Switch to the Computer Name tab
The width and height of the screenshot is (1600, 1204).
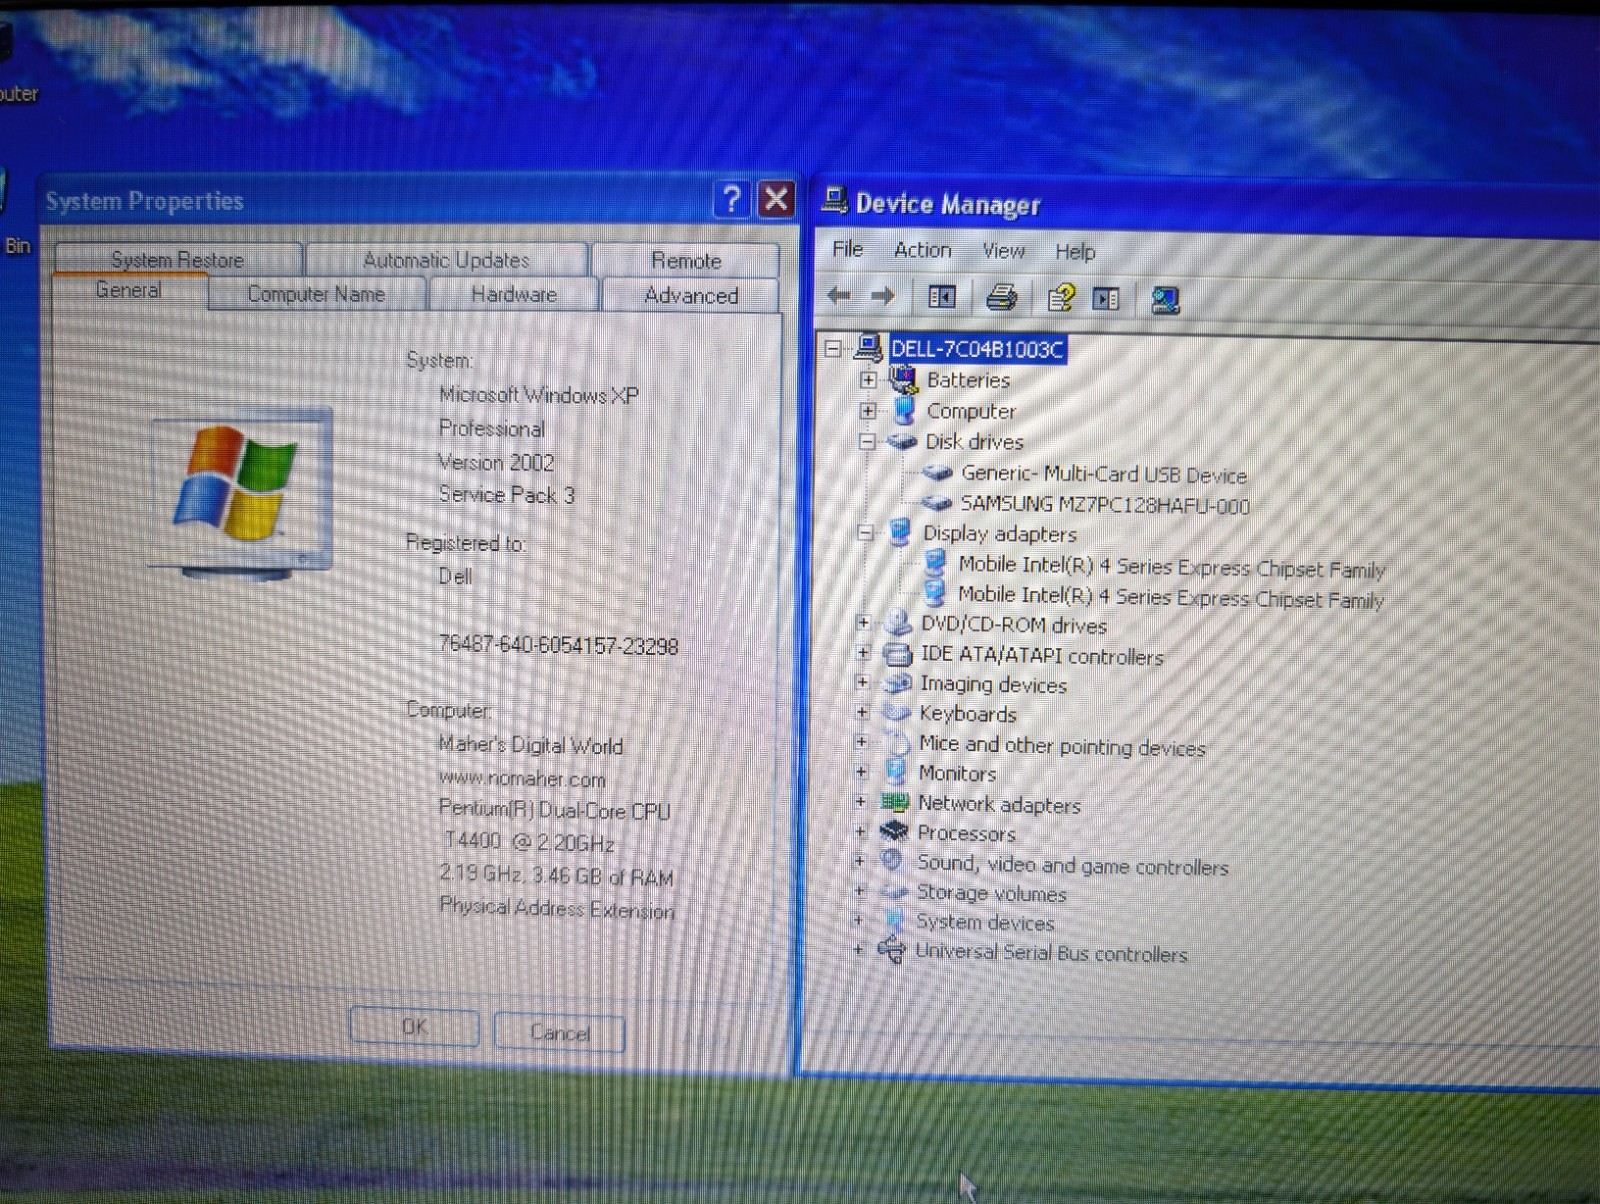click(316, 294)
